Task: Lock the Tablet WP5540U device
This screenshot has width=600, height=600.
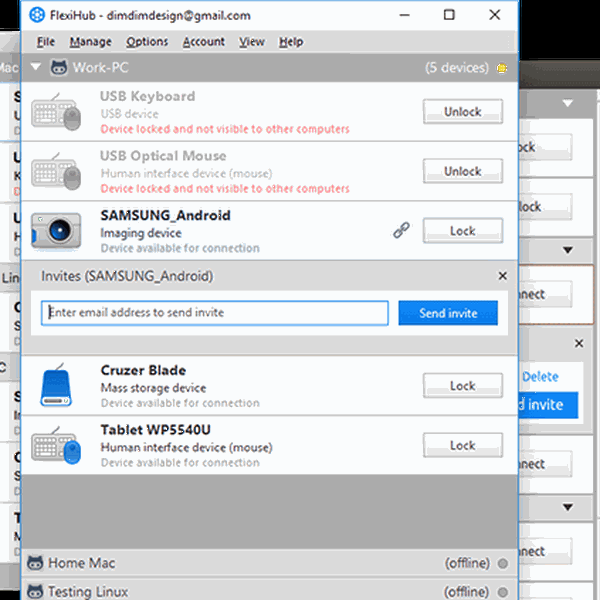Action: tap(462, 445)
